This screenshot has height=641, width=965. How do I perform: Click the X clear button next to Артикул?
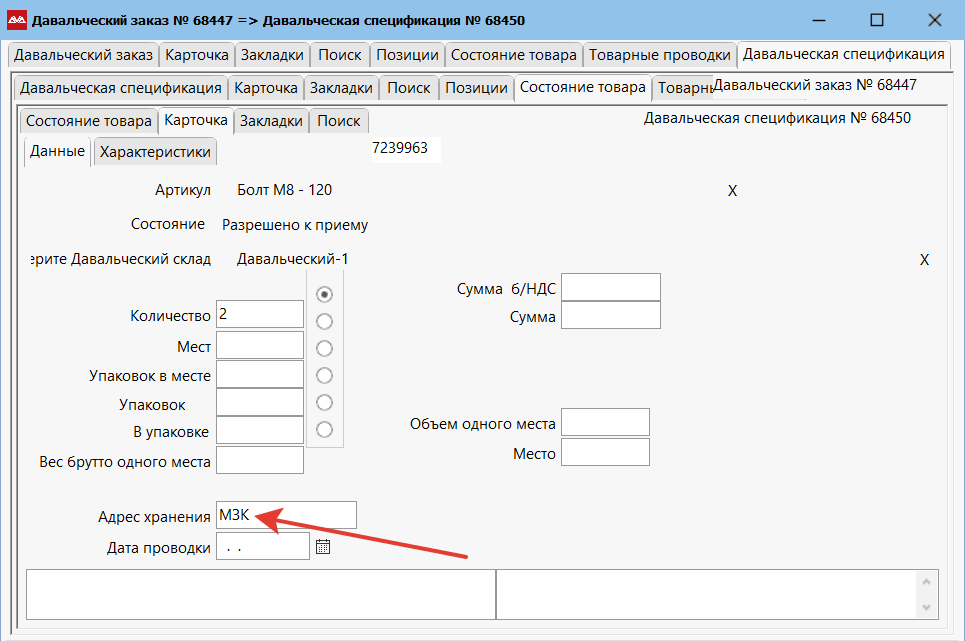[732, 191]
